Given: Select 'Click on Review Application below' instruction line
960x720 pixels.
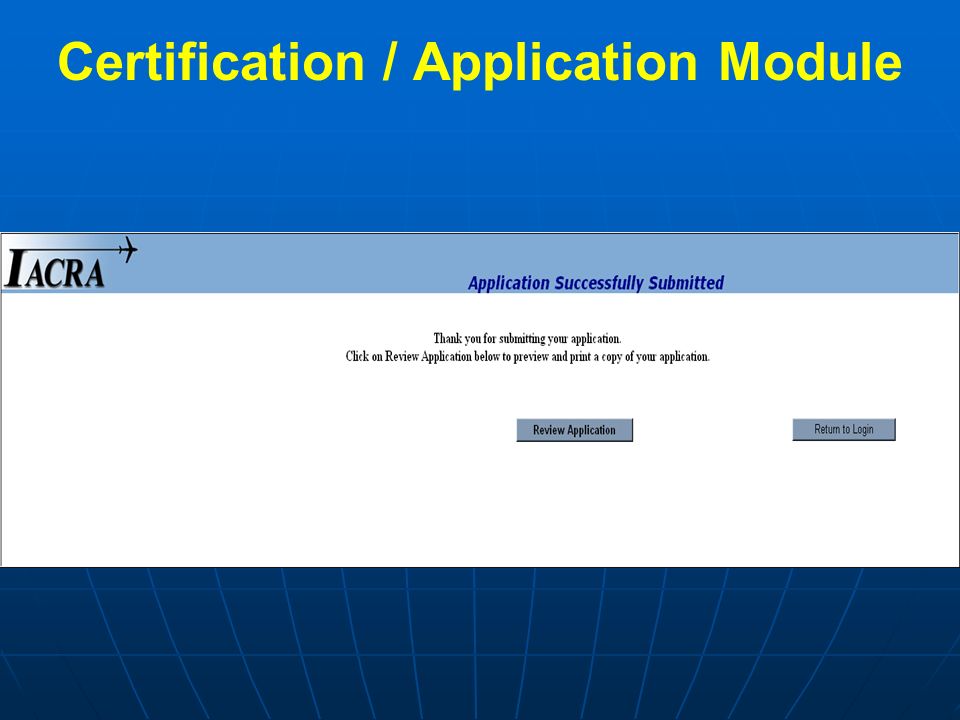Looking at the screenshot, I should (x=527, y=356).
